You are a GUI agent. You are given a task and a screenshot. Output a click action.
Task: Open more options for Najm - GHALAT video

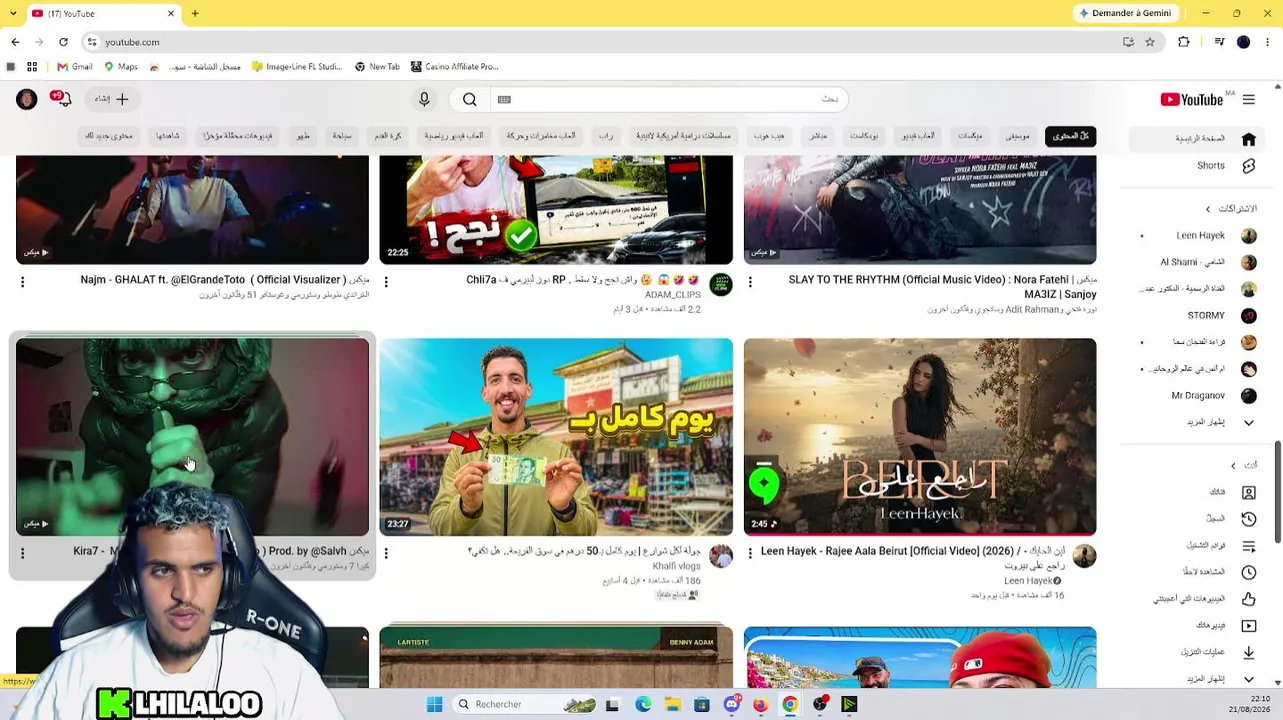point(22,282)
